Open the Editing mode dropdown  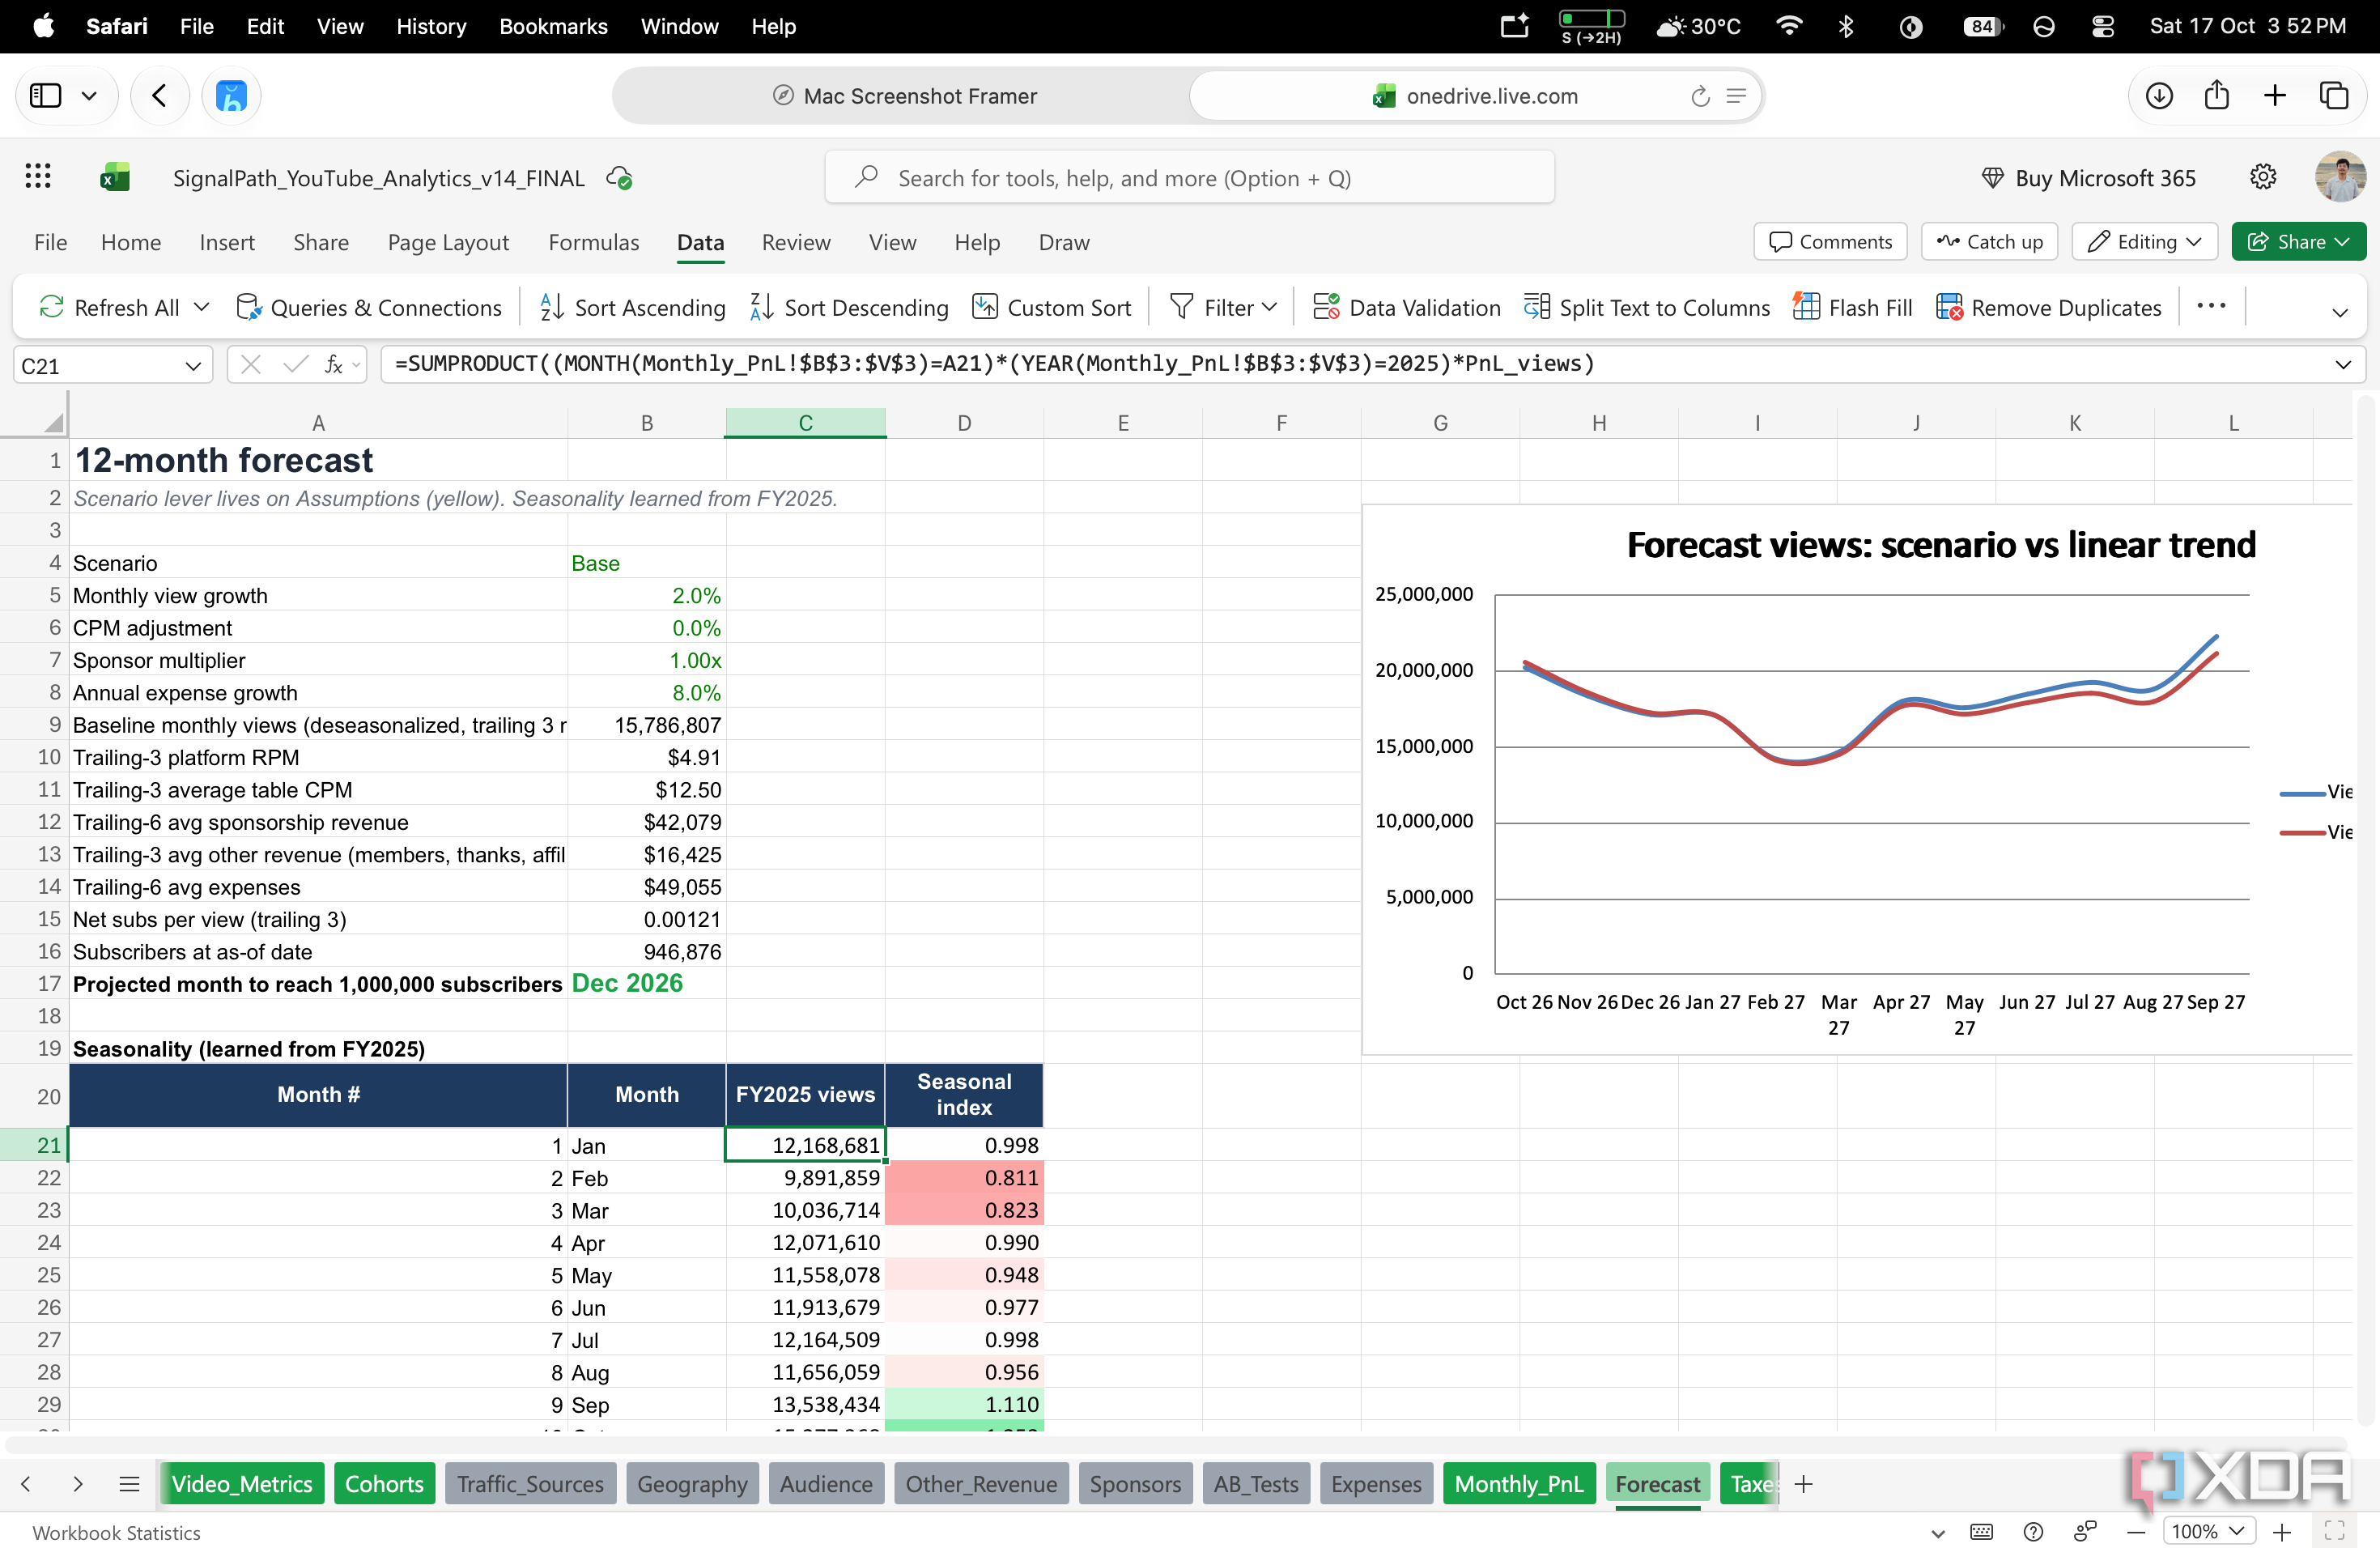point(2145,242)
